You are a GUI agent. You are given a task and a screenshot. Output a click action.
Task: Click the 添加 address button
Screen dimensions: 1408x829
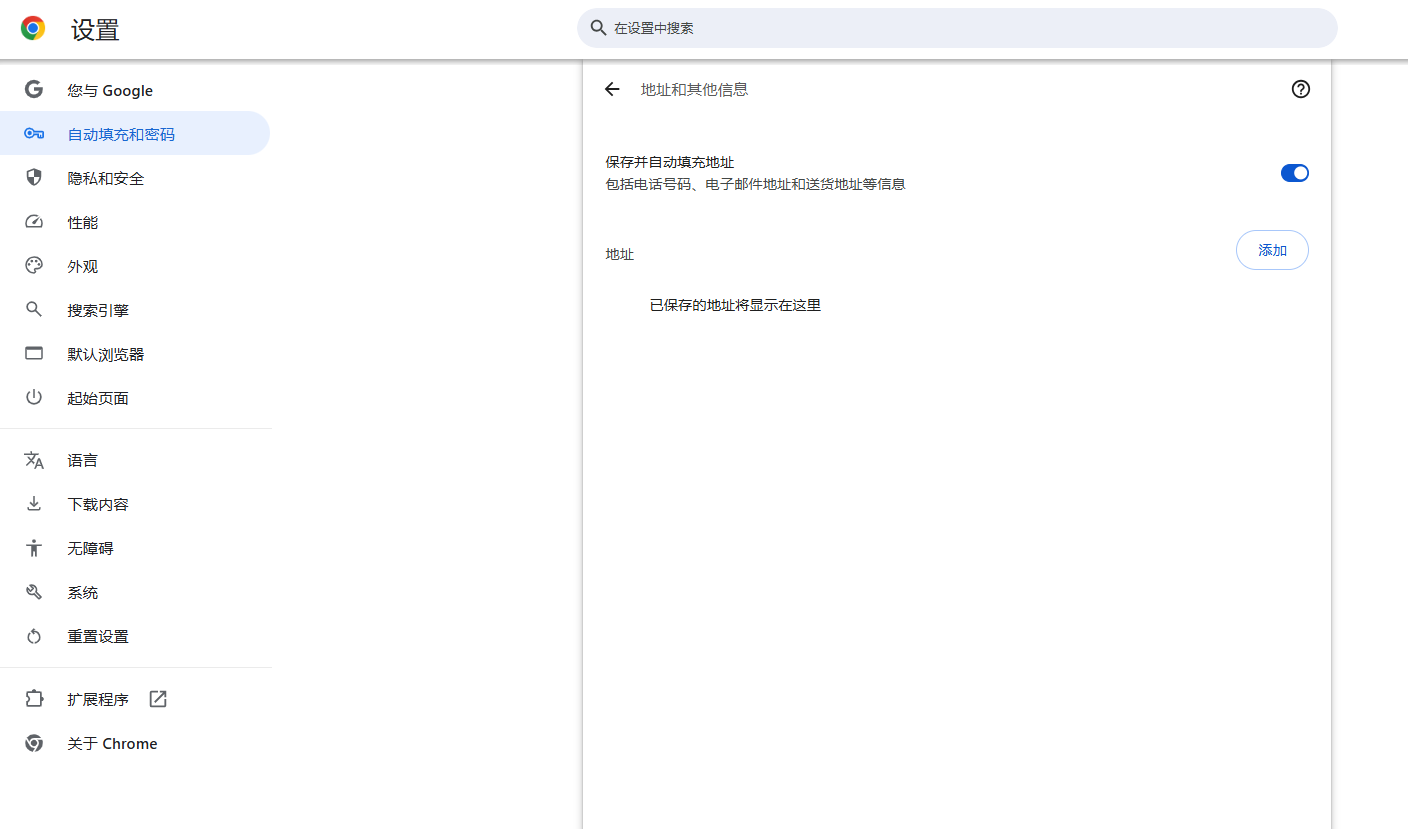click(1272, 250)
